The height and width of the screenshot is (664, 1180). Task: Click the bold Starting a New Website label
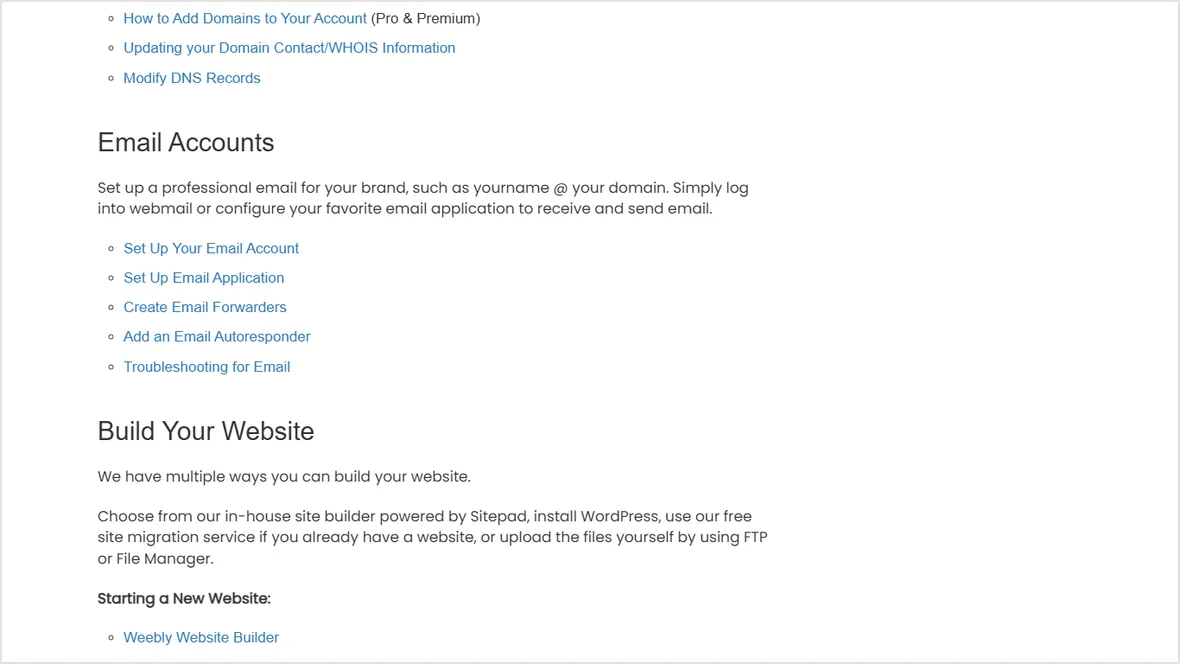(184, 599)
